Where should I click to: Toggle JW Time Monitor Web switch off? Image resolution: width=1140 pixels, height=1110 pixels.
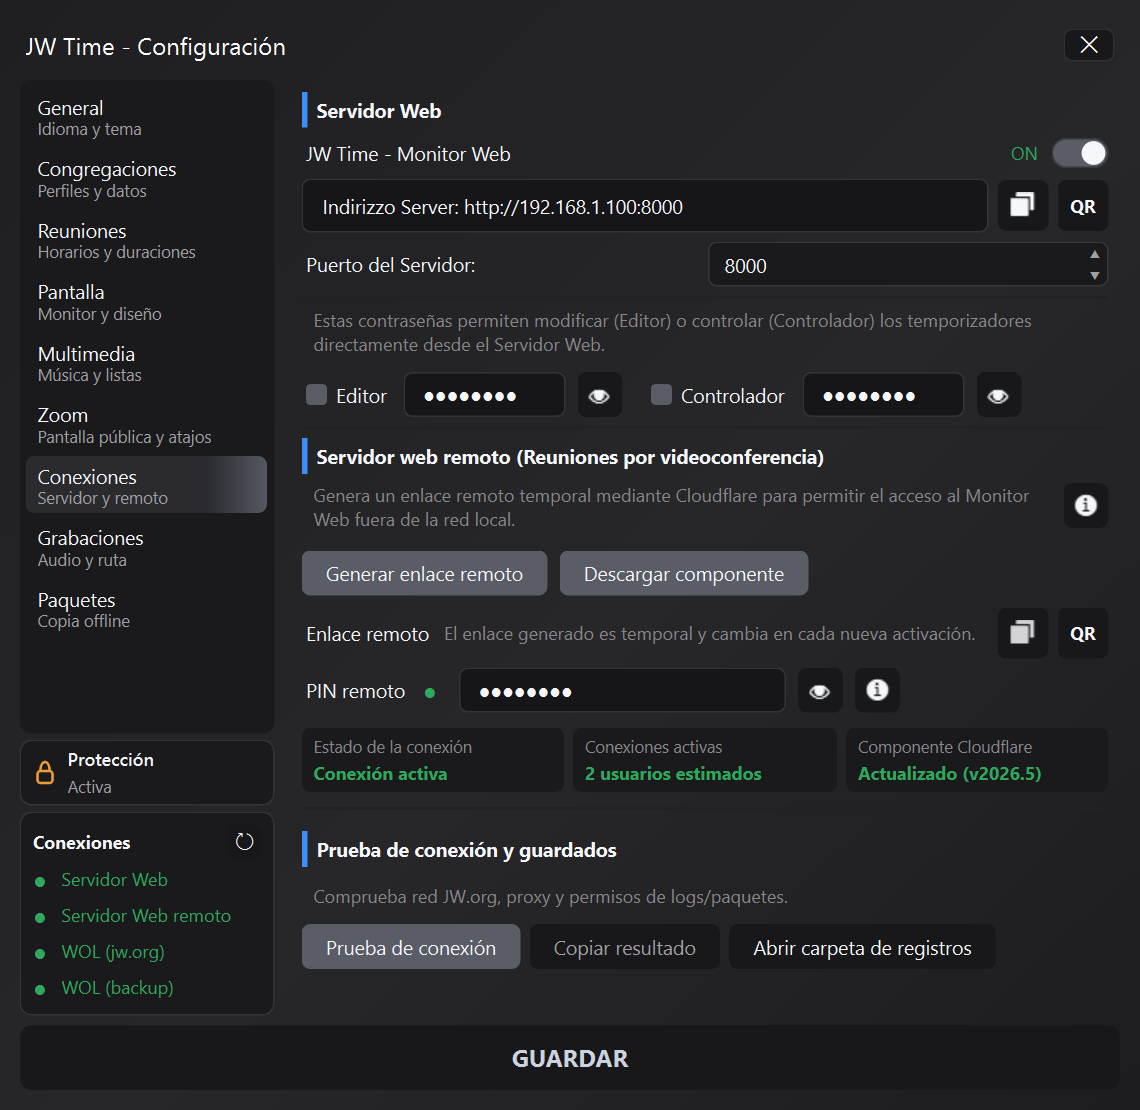pyautogui.click(x=1080, y=153)
